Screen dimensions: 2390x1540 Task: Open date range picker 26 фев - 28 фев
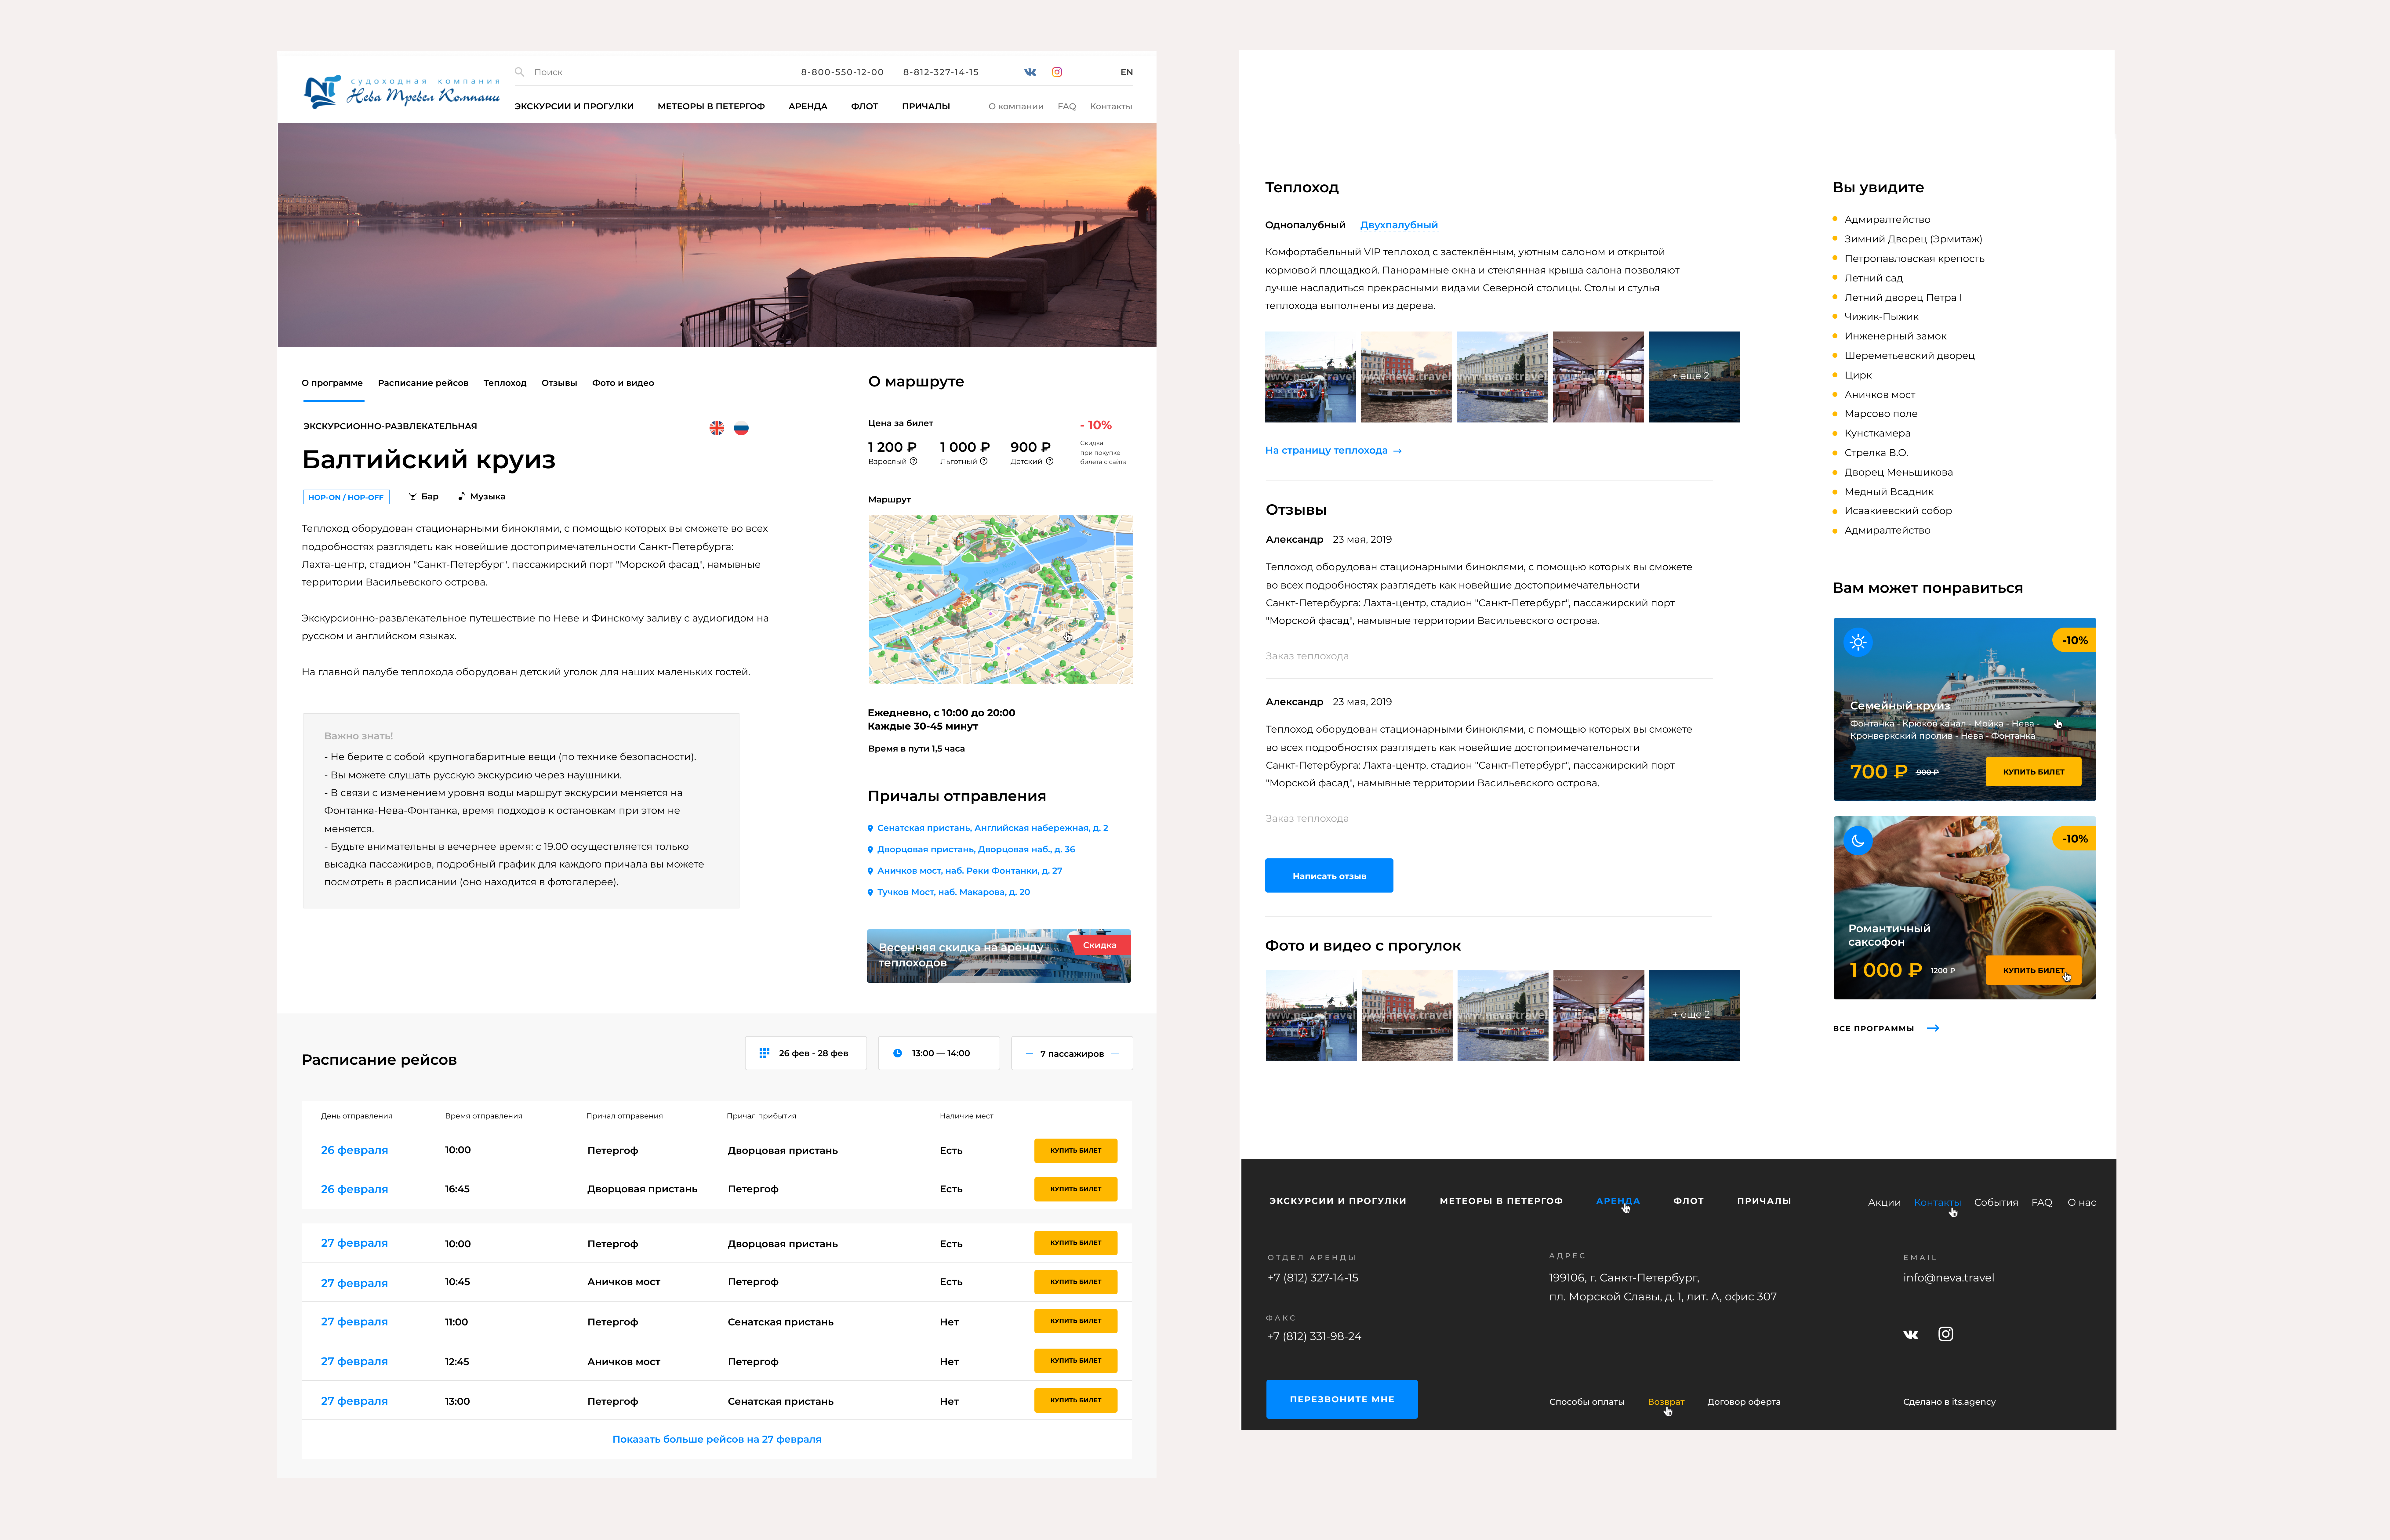(806, 1053)
